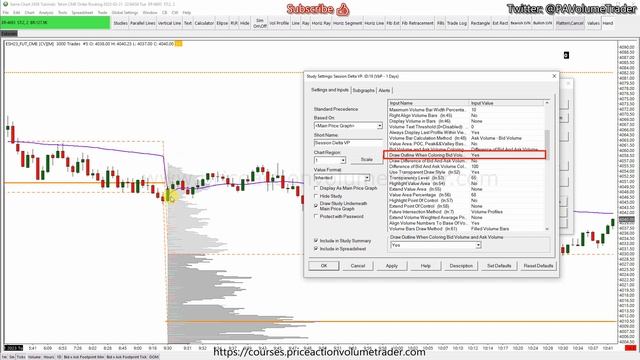Select the Fib Ext tool
Image resolution: width=640 pixels, height=360 pixels.
(393, 23)
